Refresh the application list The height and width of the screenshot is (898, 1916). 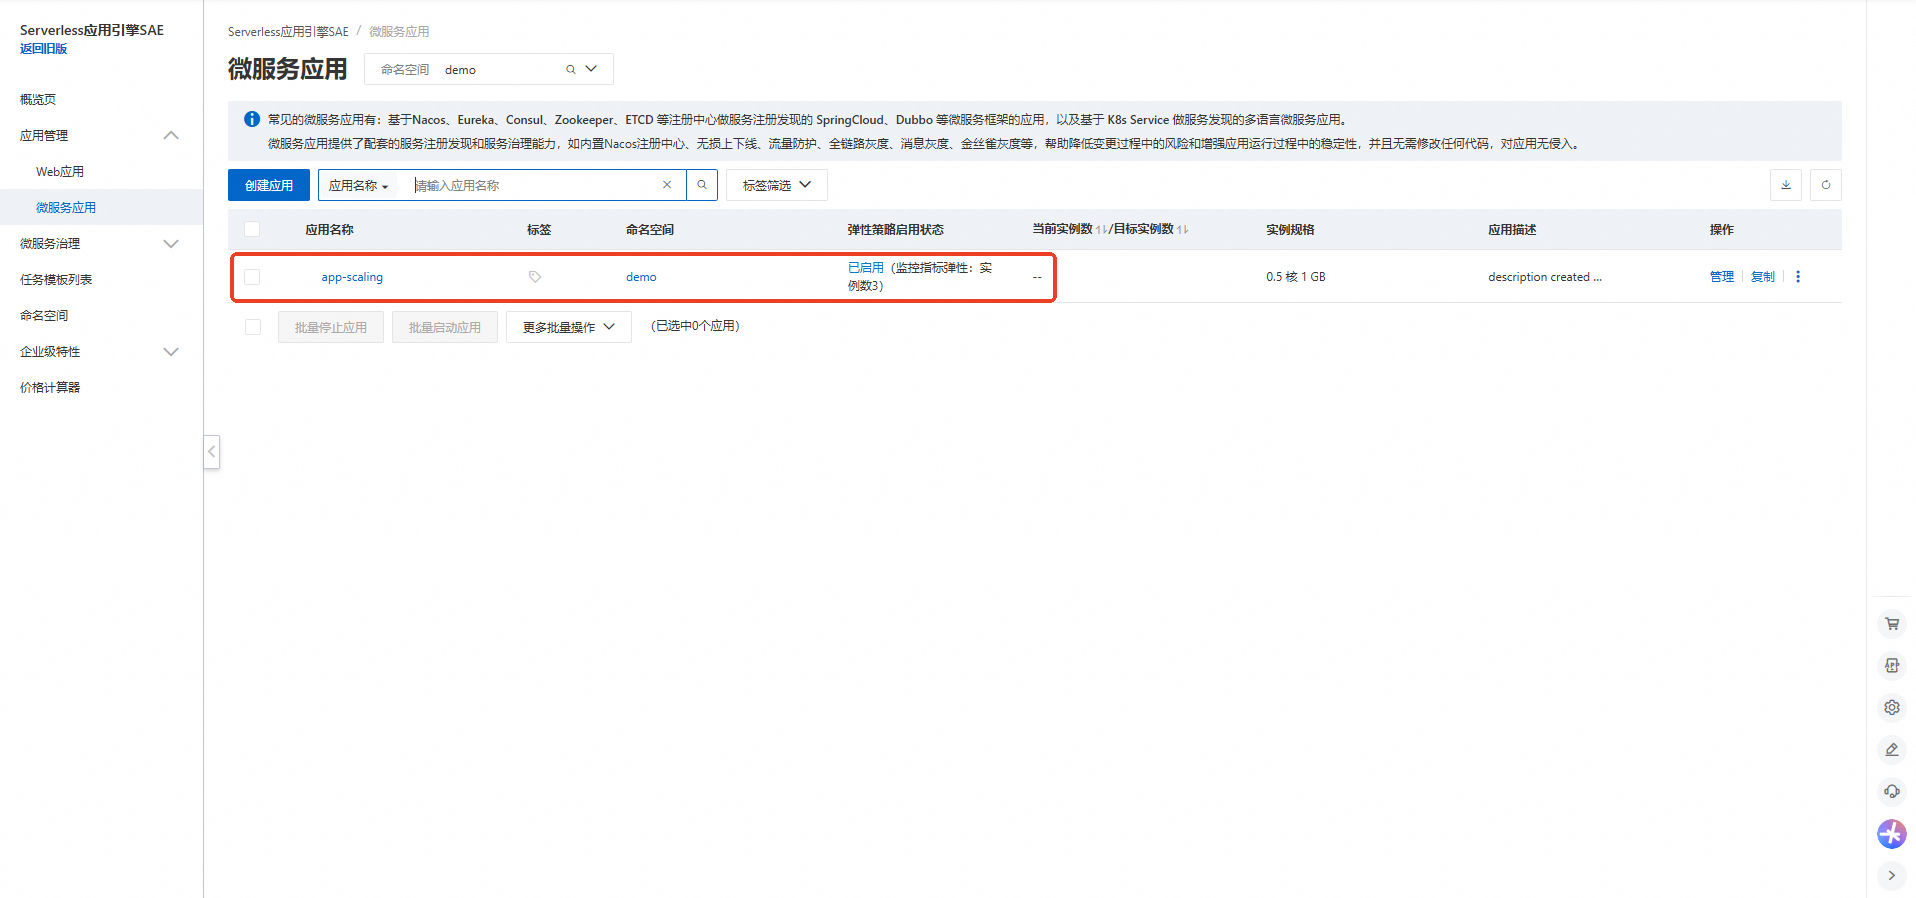point(1826,185)
